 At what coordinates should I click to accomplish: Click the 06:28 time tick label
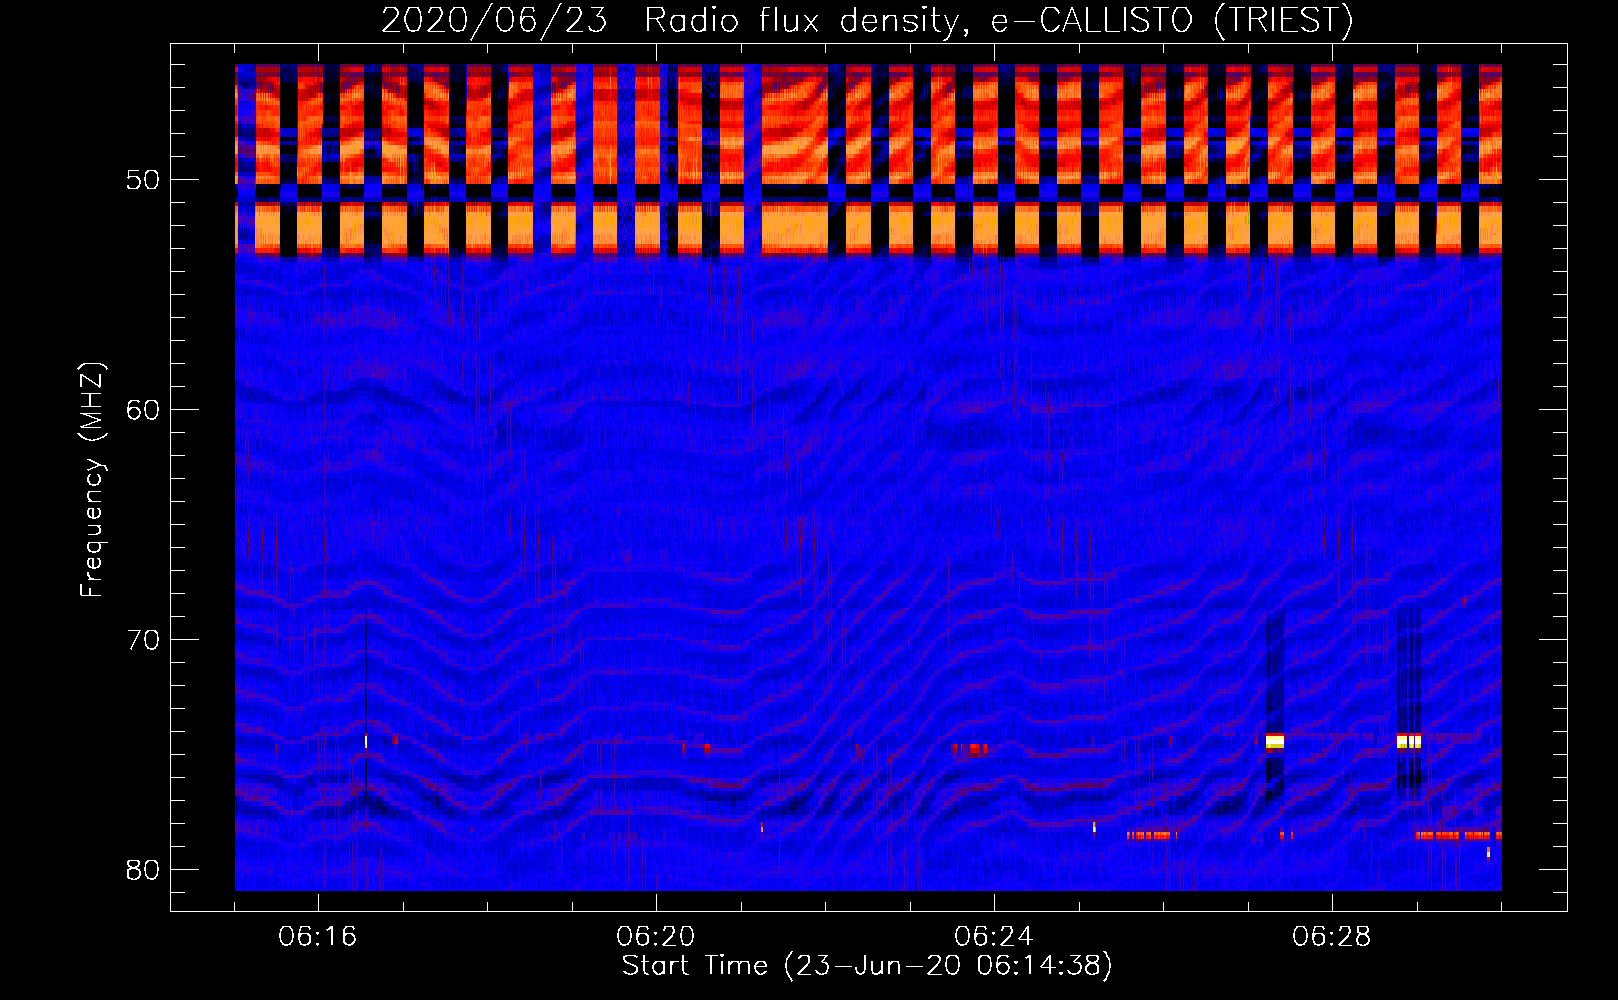1332,937
